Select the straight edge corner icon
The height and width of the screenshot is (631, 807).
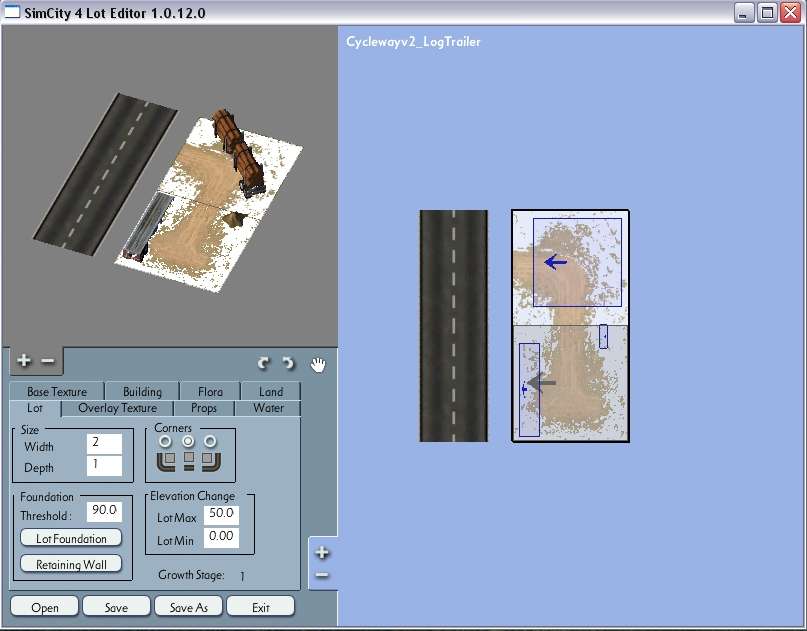189,461
